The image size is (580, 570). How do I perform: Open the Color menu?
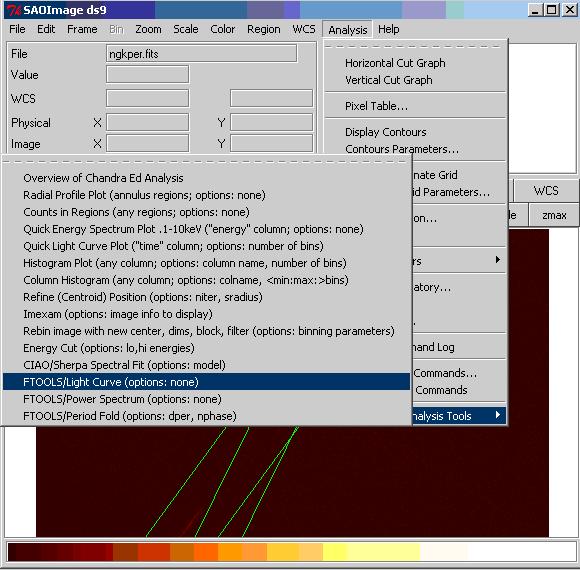(x=222, y=29)
